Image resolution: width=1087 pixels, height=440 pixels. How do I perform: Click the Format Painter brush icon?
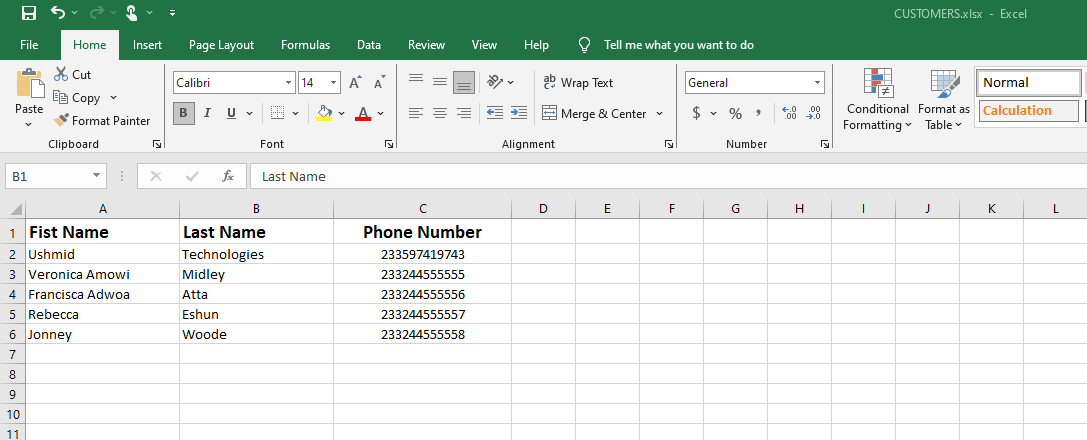(62, 121)
